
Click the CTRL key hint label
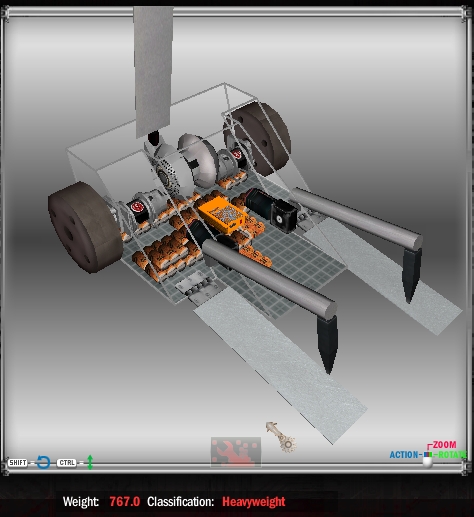[66, 463]
